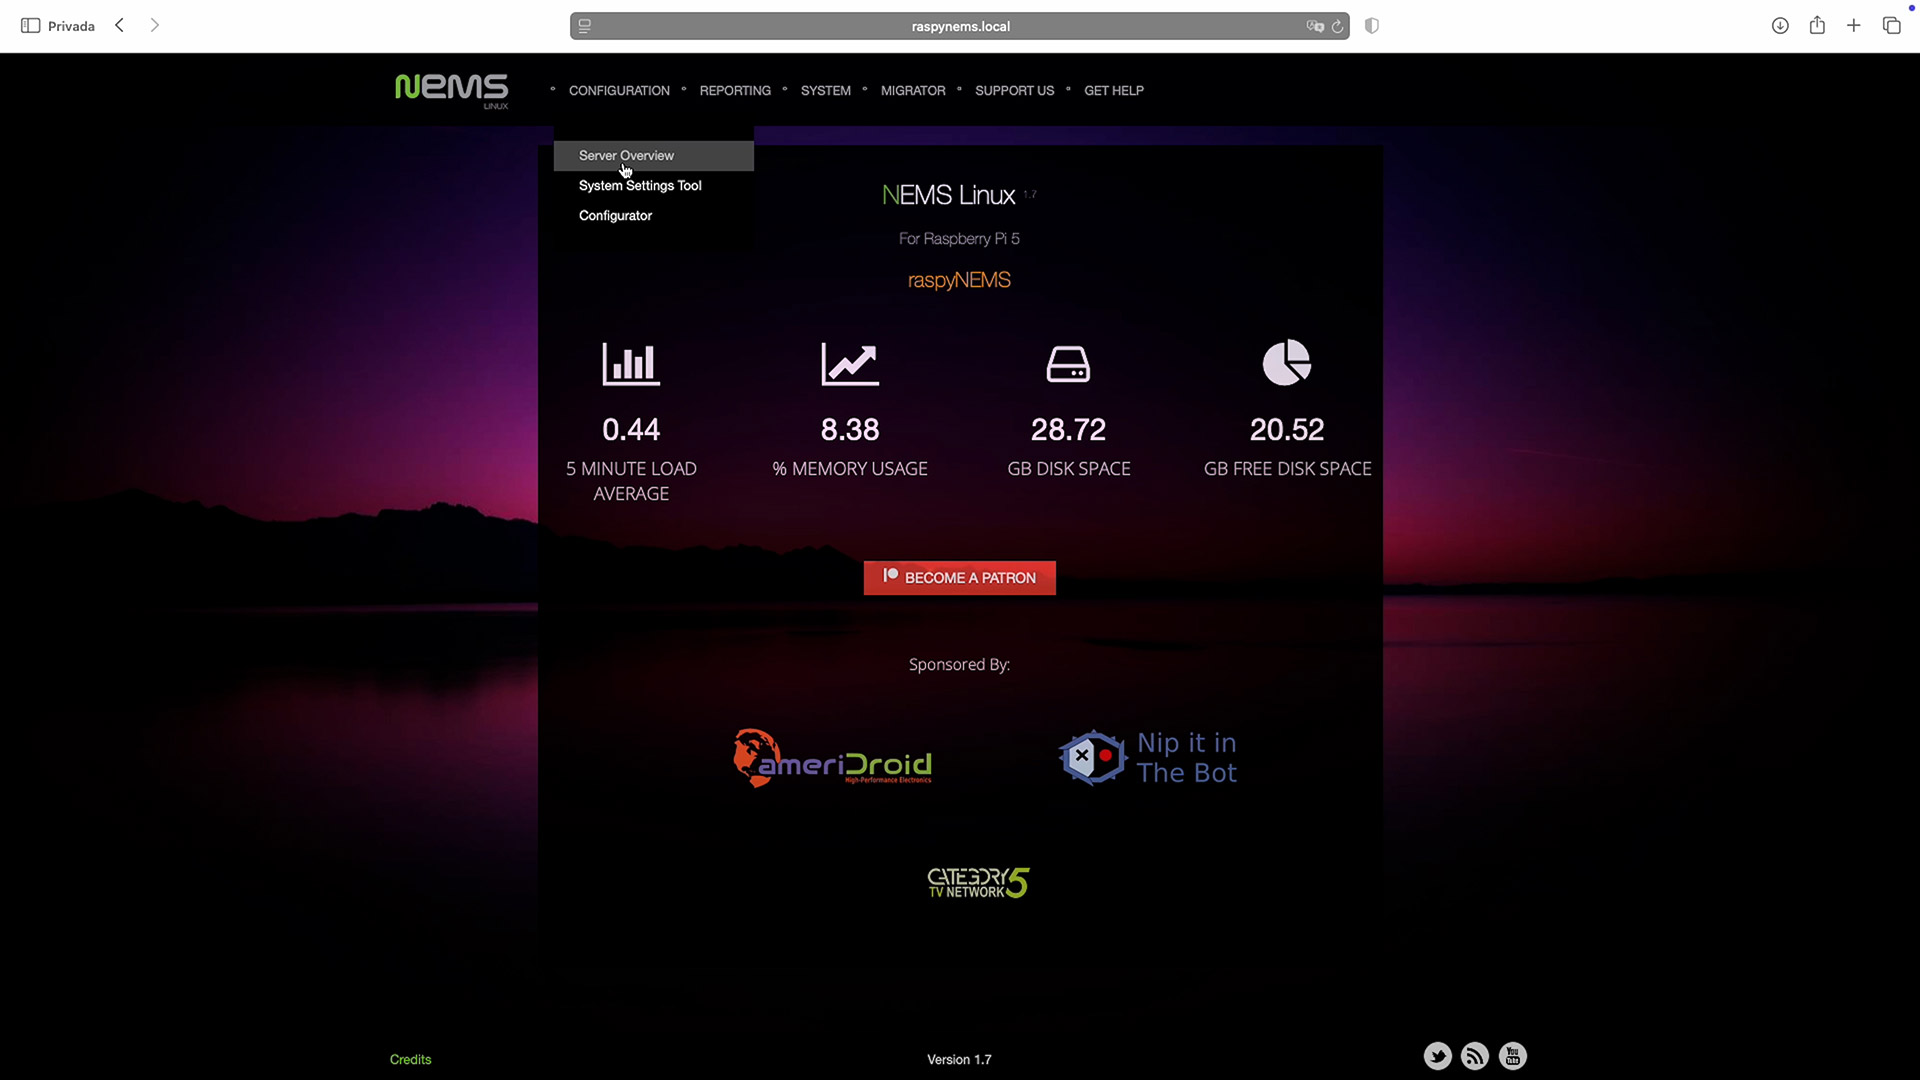Click the raspynems.local address bar
The width and height of the screenshot is (1920, 1080).
click(960, 26)
